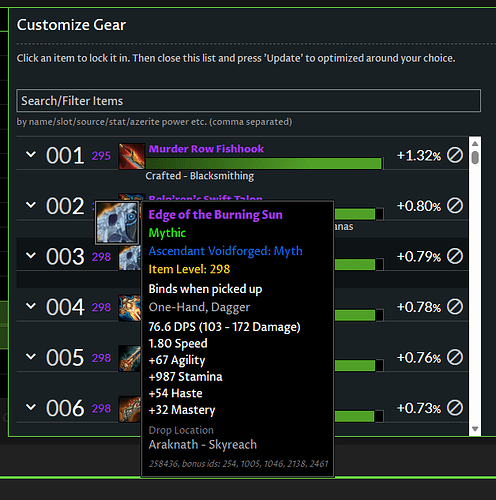Screen dimensions: 496x500
Task: Select the Murder Row Fishhook item name
Action: [x=206, y=149]
